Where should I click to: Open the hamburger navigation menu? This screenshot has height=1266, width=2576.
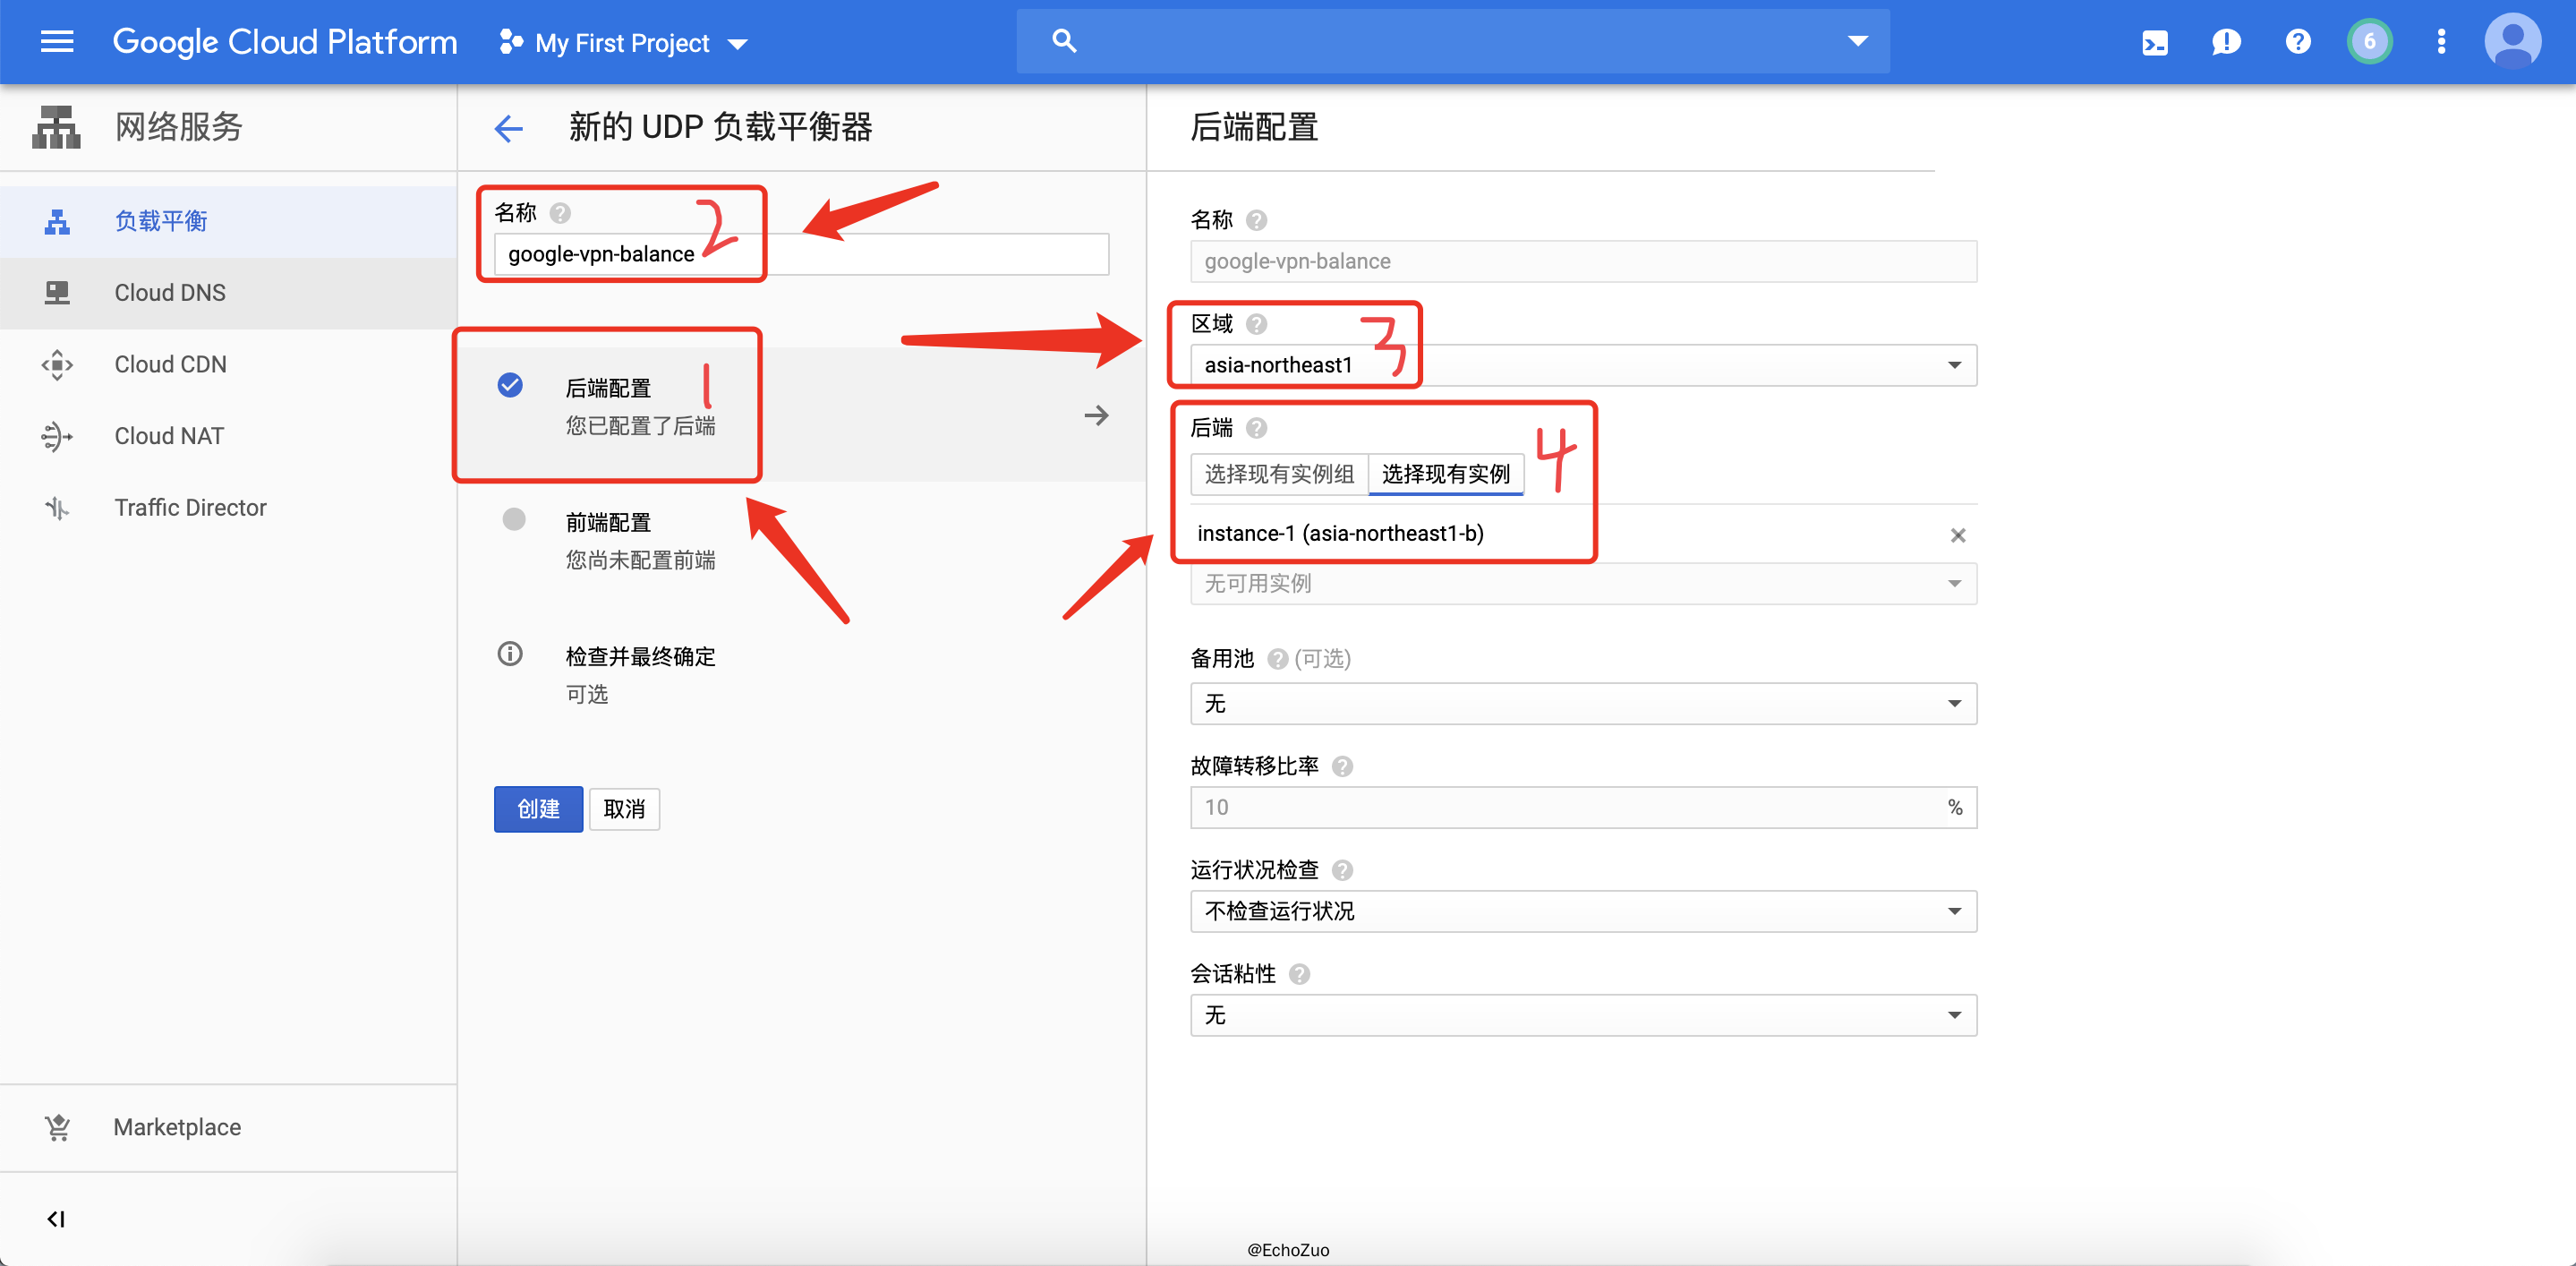tap(57, 41)
